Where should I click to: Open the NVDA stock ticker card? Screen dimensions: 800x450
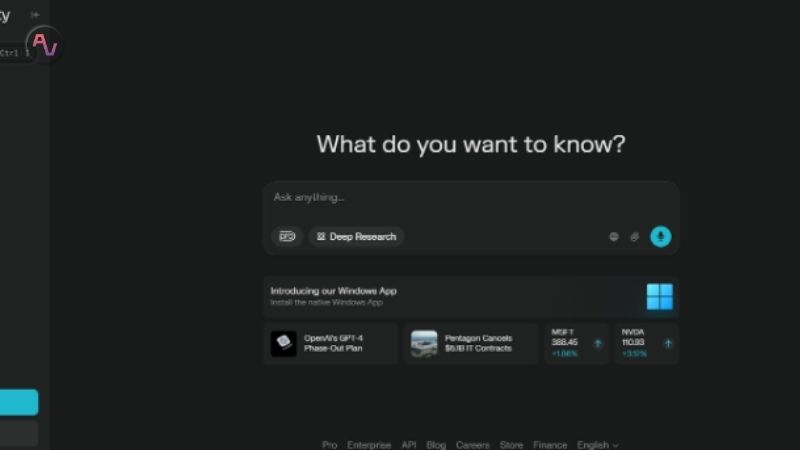point(646,343)
